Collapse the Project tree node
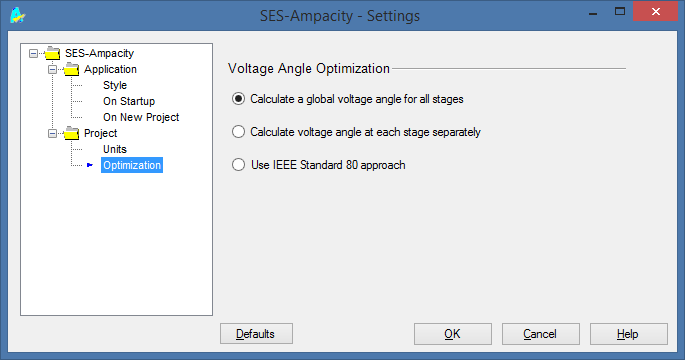Screen dimensions: 685x360 tap(52, 133)
